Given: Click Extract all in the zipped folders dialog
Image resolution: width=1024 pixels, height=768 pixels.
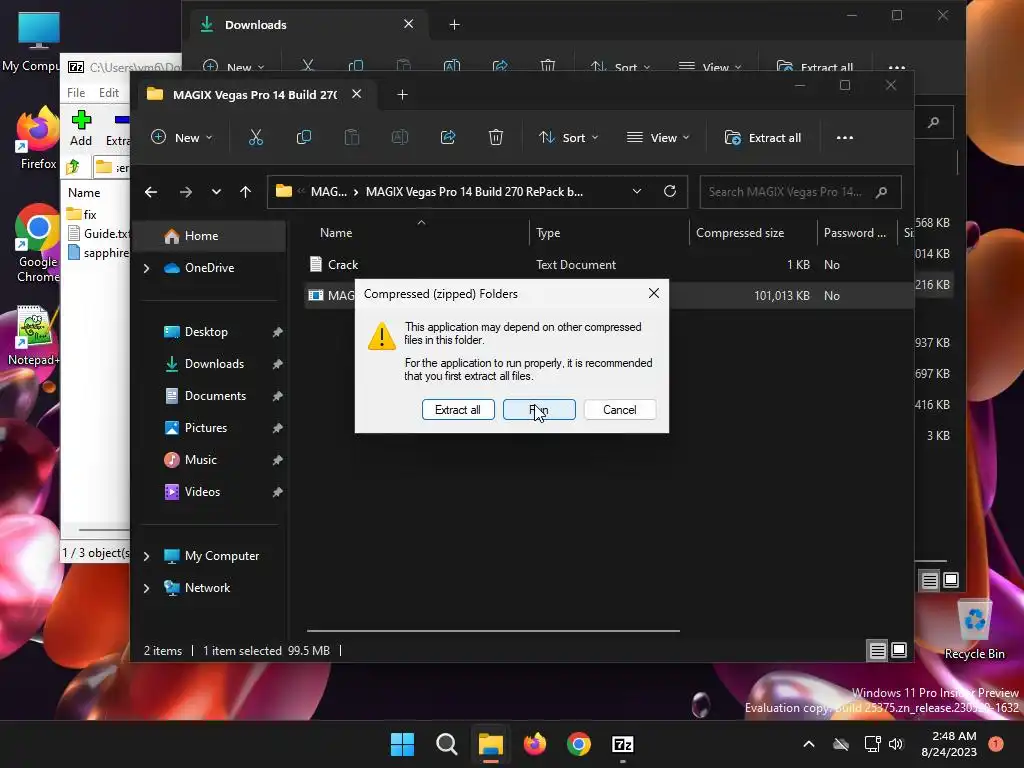Looking at the screenshot, I should [458, 409].
